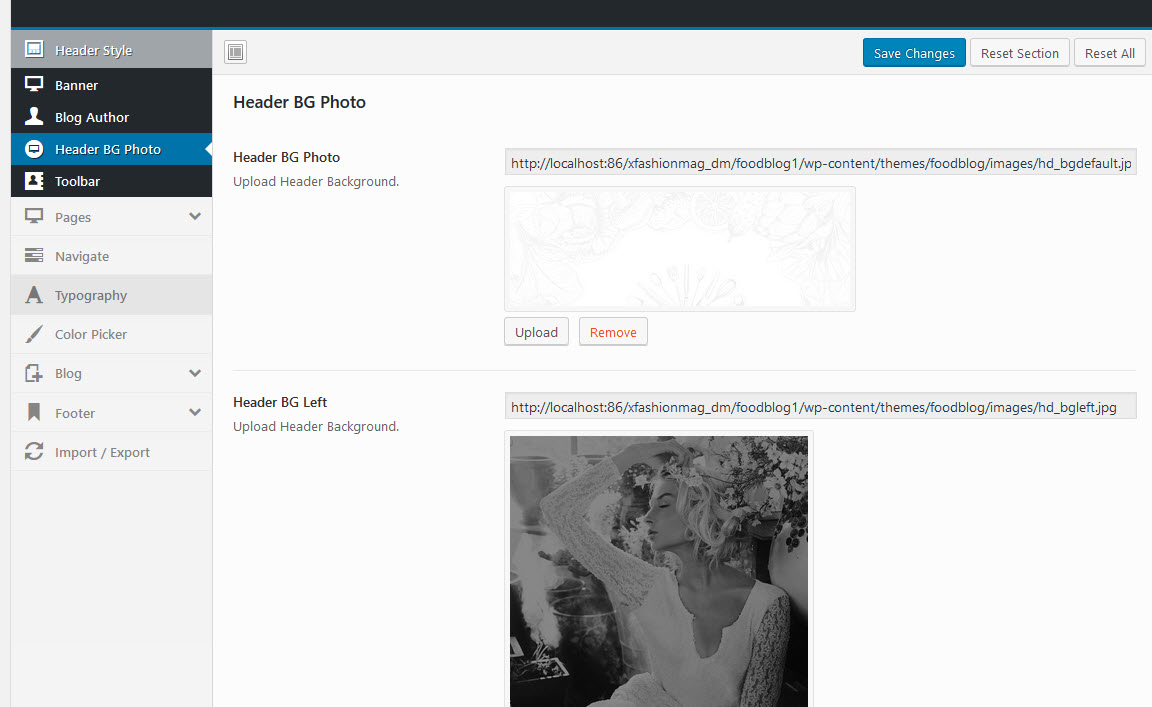Toggle the expand-all options panel icon
This screenshot has height=707, width=1152.
point(235,52)
